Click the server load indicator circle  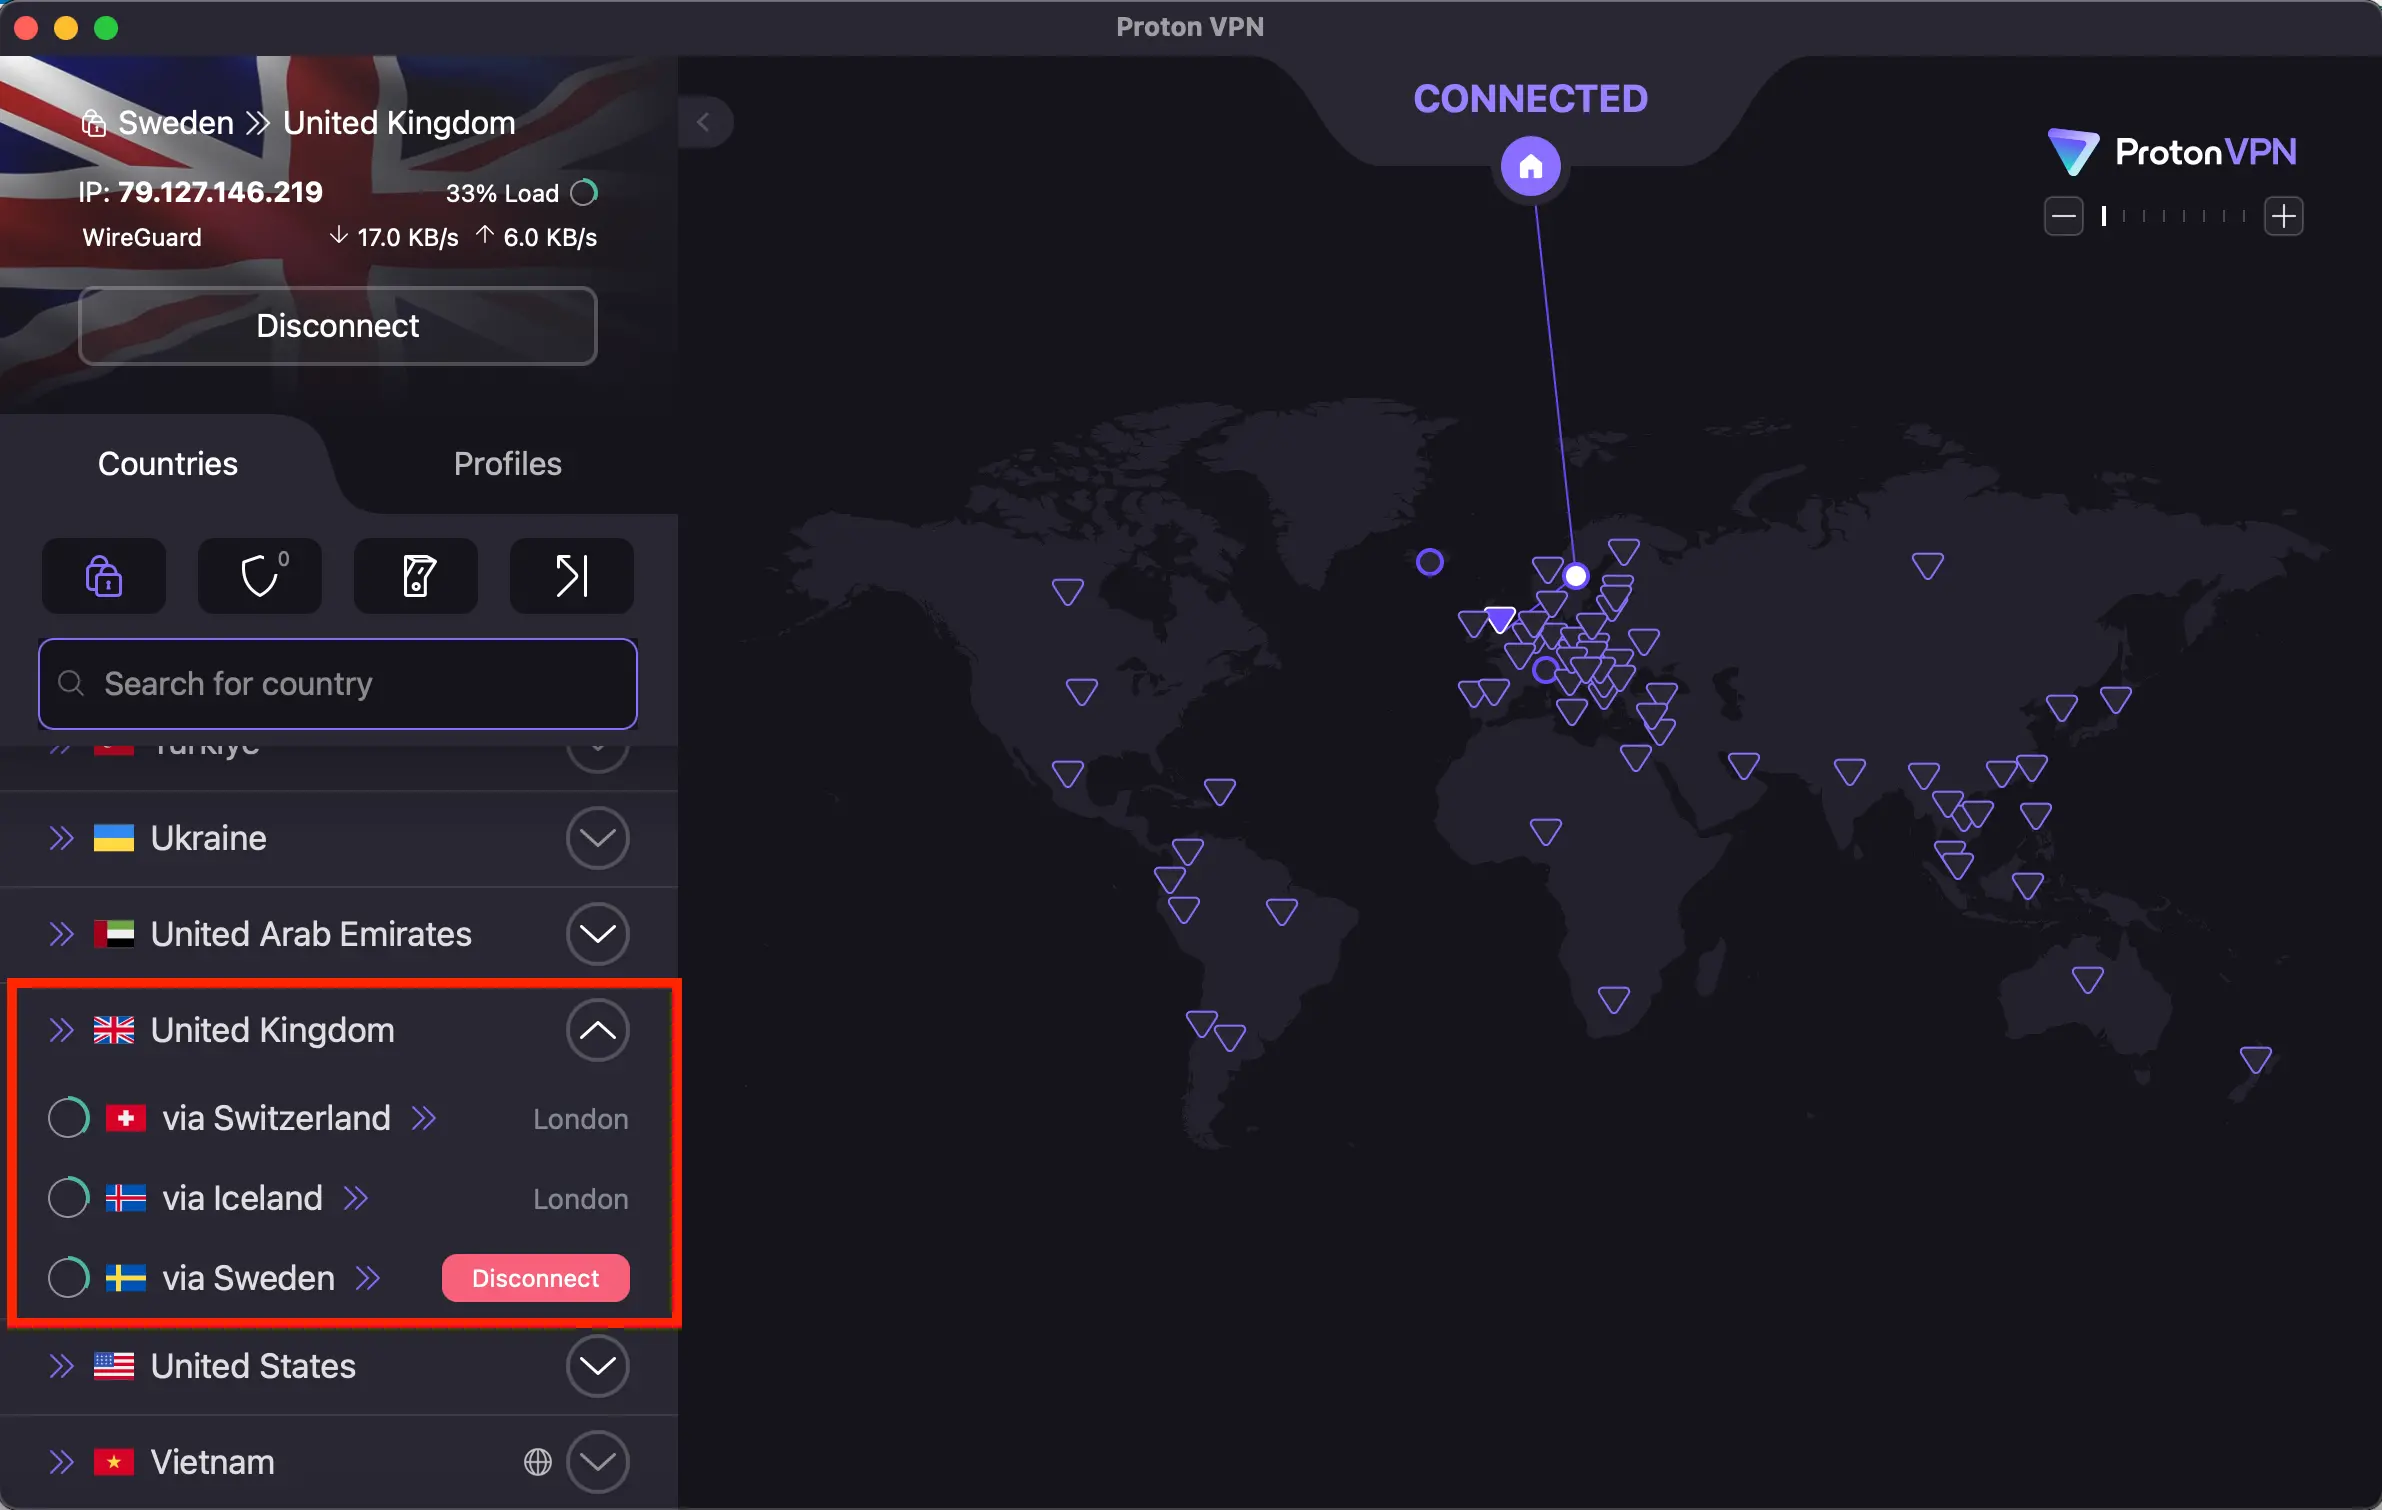click(x=585, y=191)
